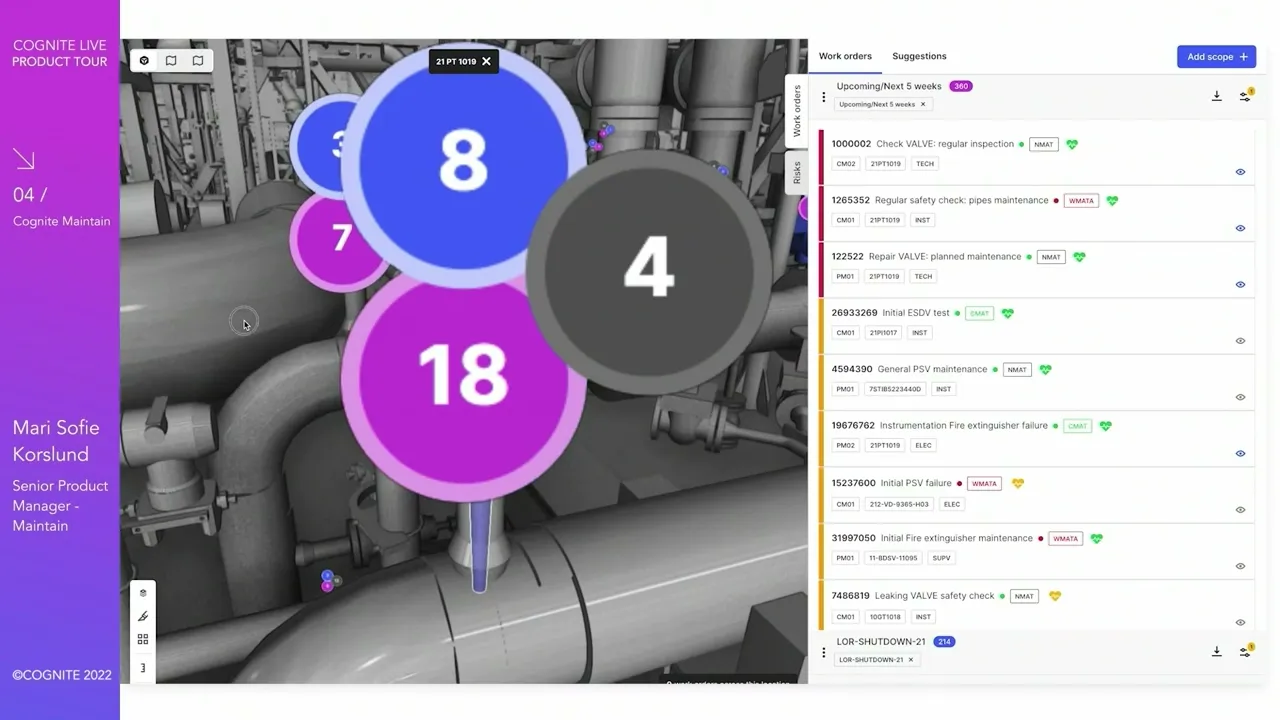Click WMATA tag on order 1265352
This screenshot has width=1280, height=720.
tap(1081, 200)
